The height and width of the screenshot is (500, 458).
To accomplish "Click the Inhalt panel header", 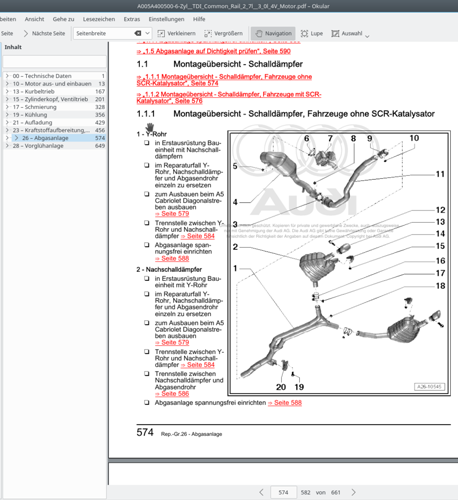I will pos(13,47).
